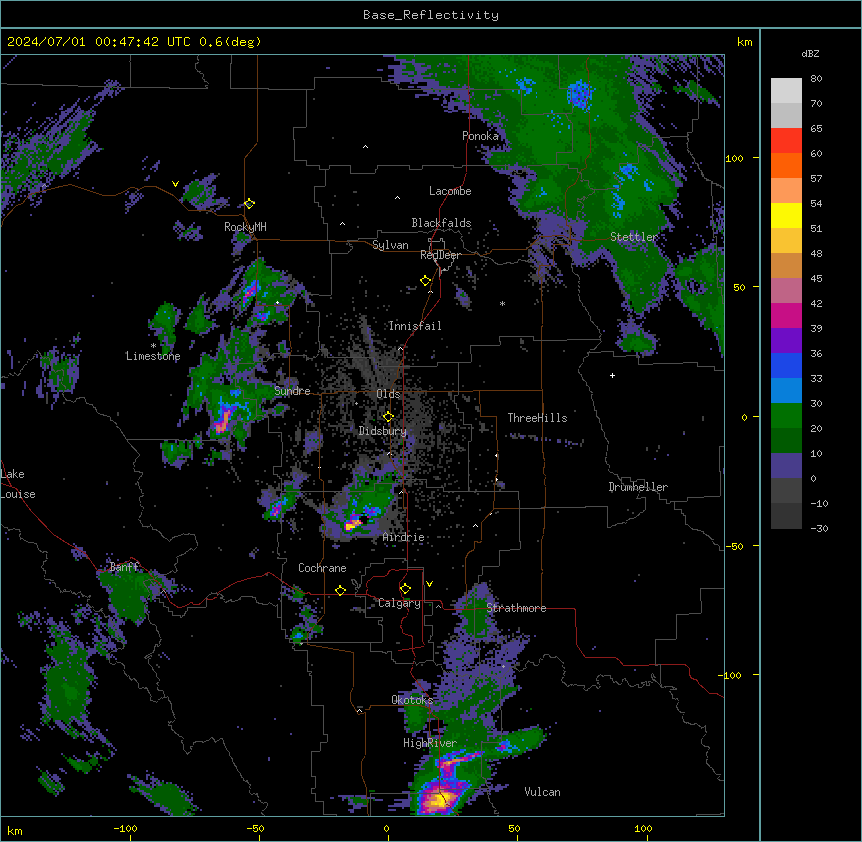Viewport: 862px width, 842px height.
Task: Select the yellow 51-54 dBZ legend swatch
Action: pos(786,215)
